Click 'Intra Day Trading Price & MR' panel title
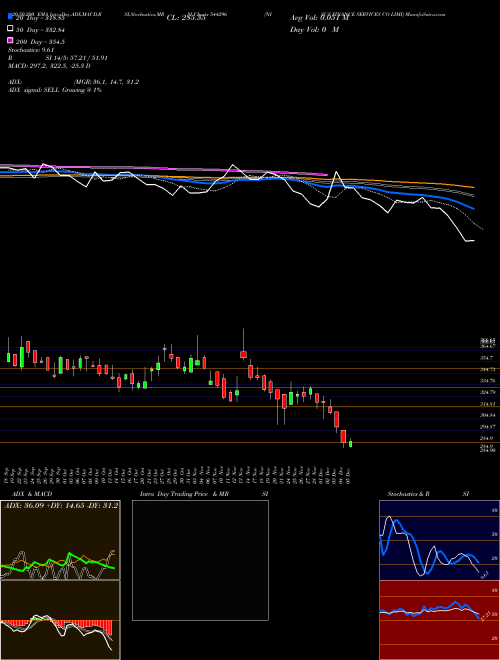This screenshot has width=500, height=660. coord(184,494)
